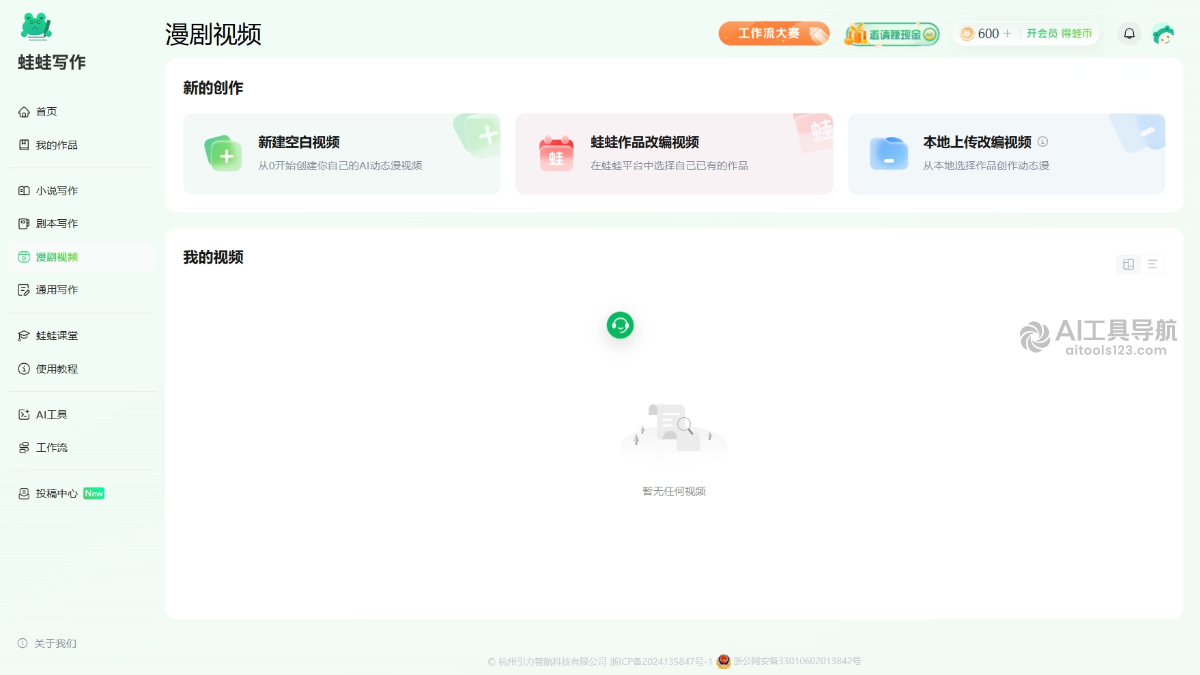This screenshot has height=675, width=1200.
Task: Click the 蛙蛙写作 brand name text
Action: click(52, 62)
